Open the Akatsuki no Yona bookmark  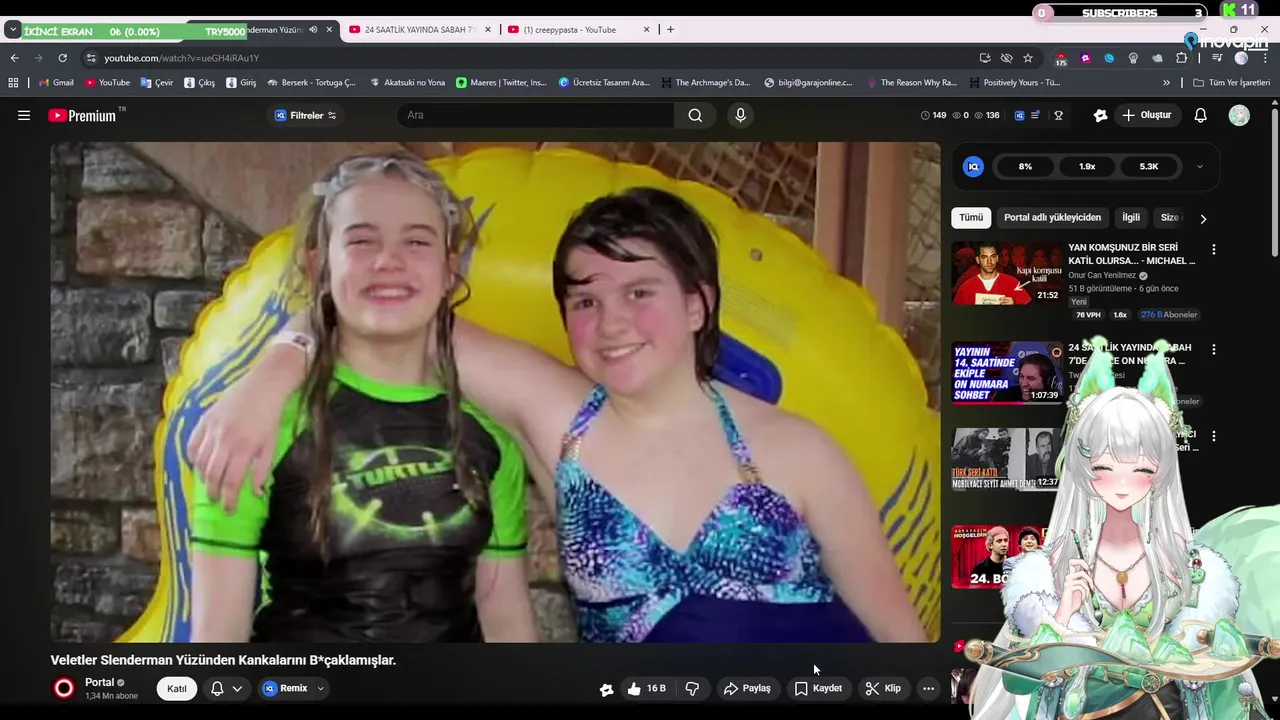coord(407,83)
